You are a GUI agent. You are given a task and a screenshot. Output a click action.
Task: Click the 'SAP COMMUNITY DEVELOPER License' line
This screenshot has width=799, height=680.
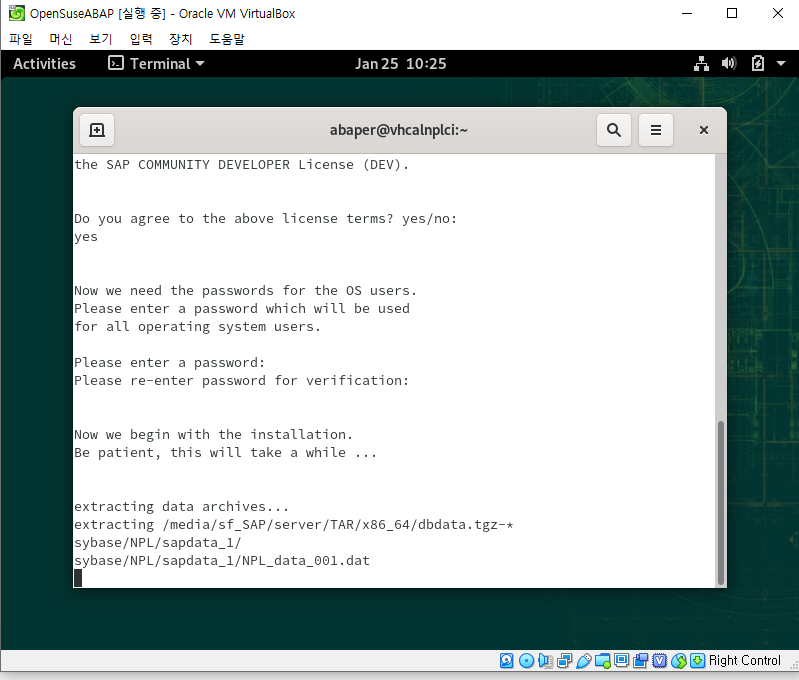(242, 165)
